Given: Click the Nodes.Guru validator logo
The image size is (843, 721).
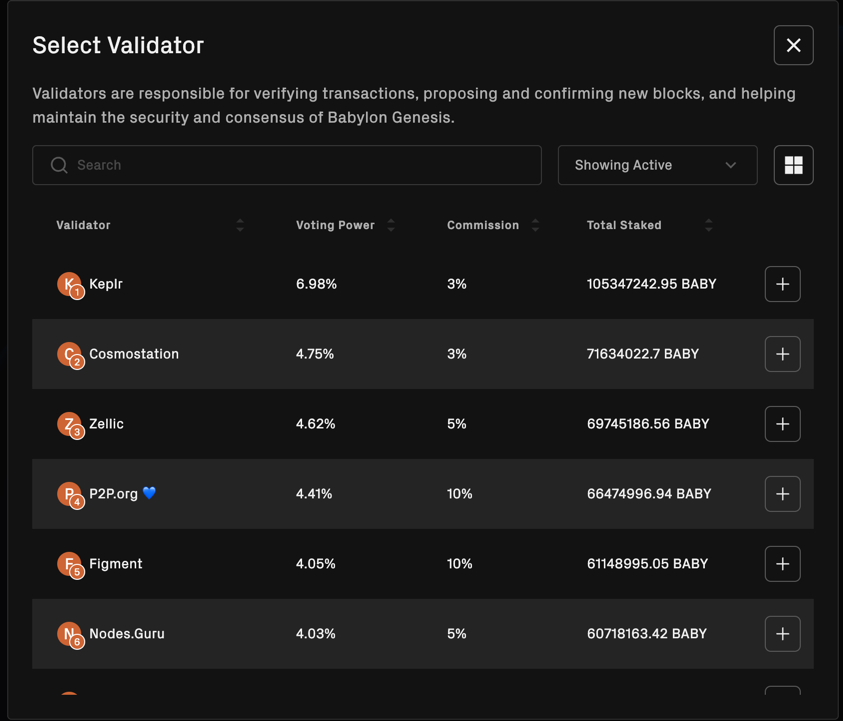Looking at the screenshot, I should pyautogui.click(x=67, y=633).
